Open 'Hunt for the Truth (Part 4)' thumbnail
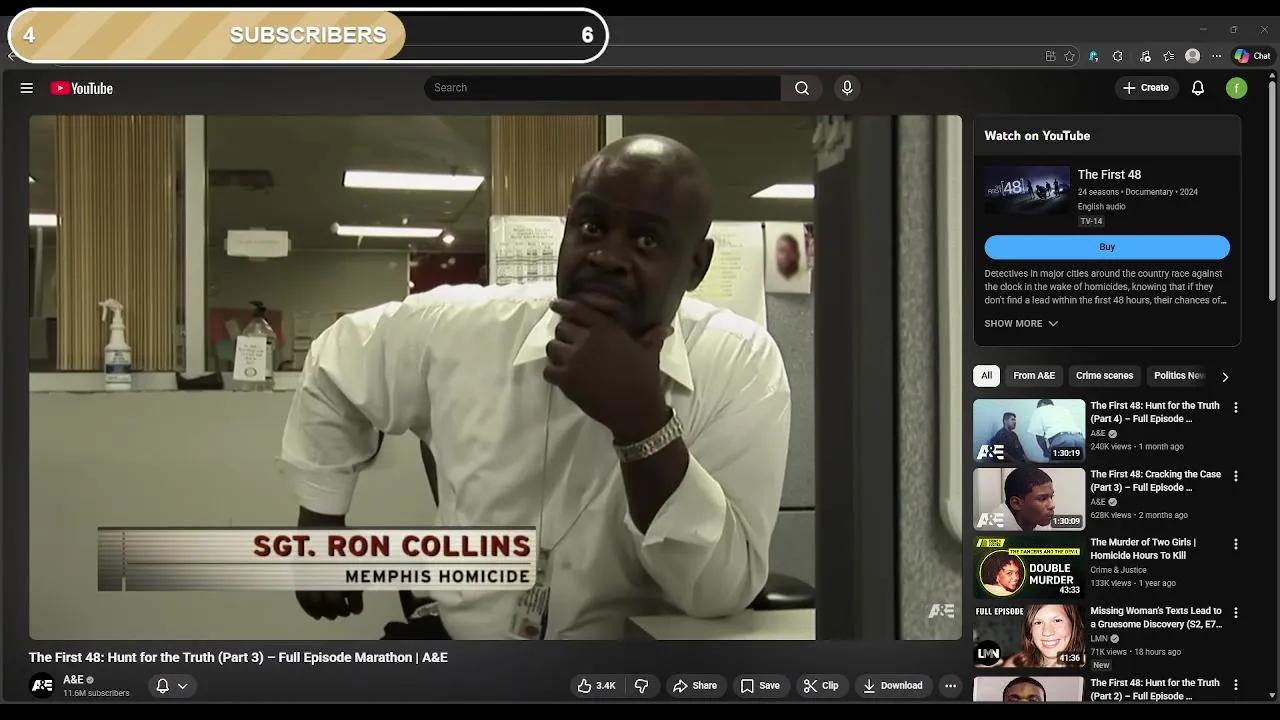This screenshot has height=720, width=1280. [1029, 431]
